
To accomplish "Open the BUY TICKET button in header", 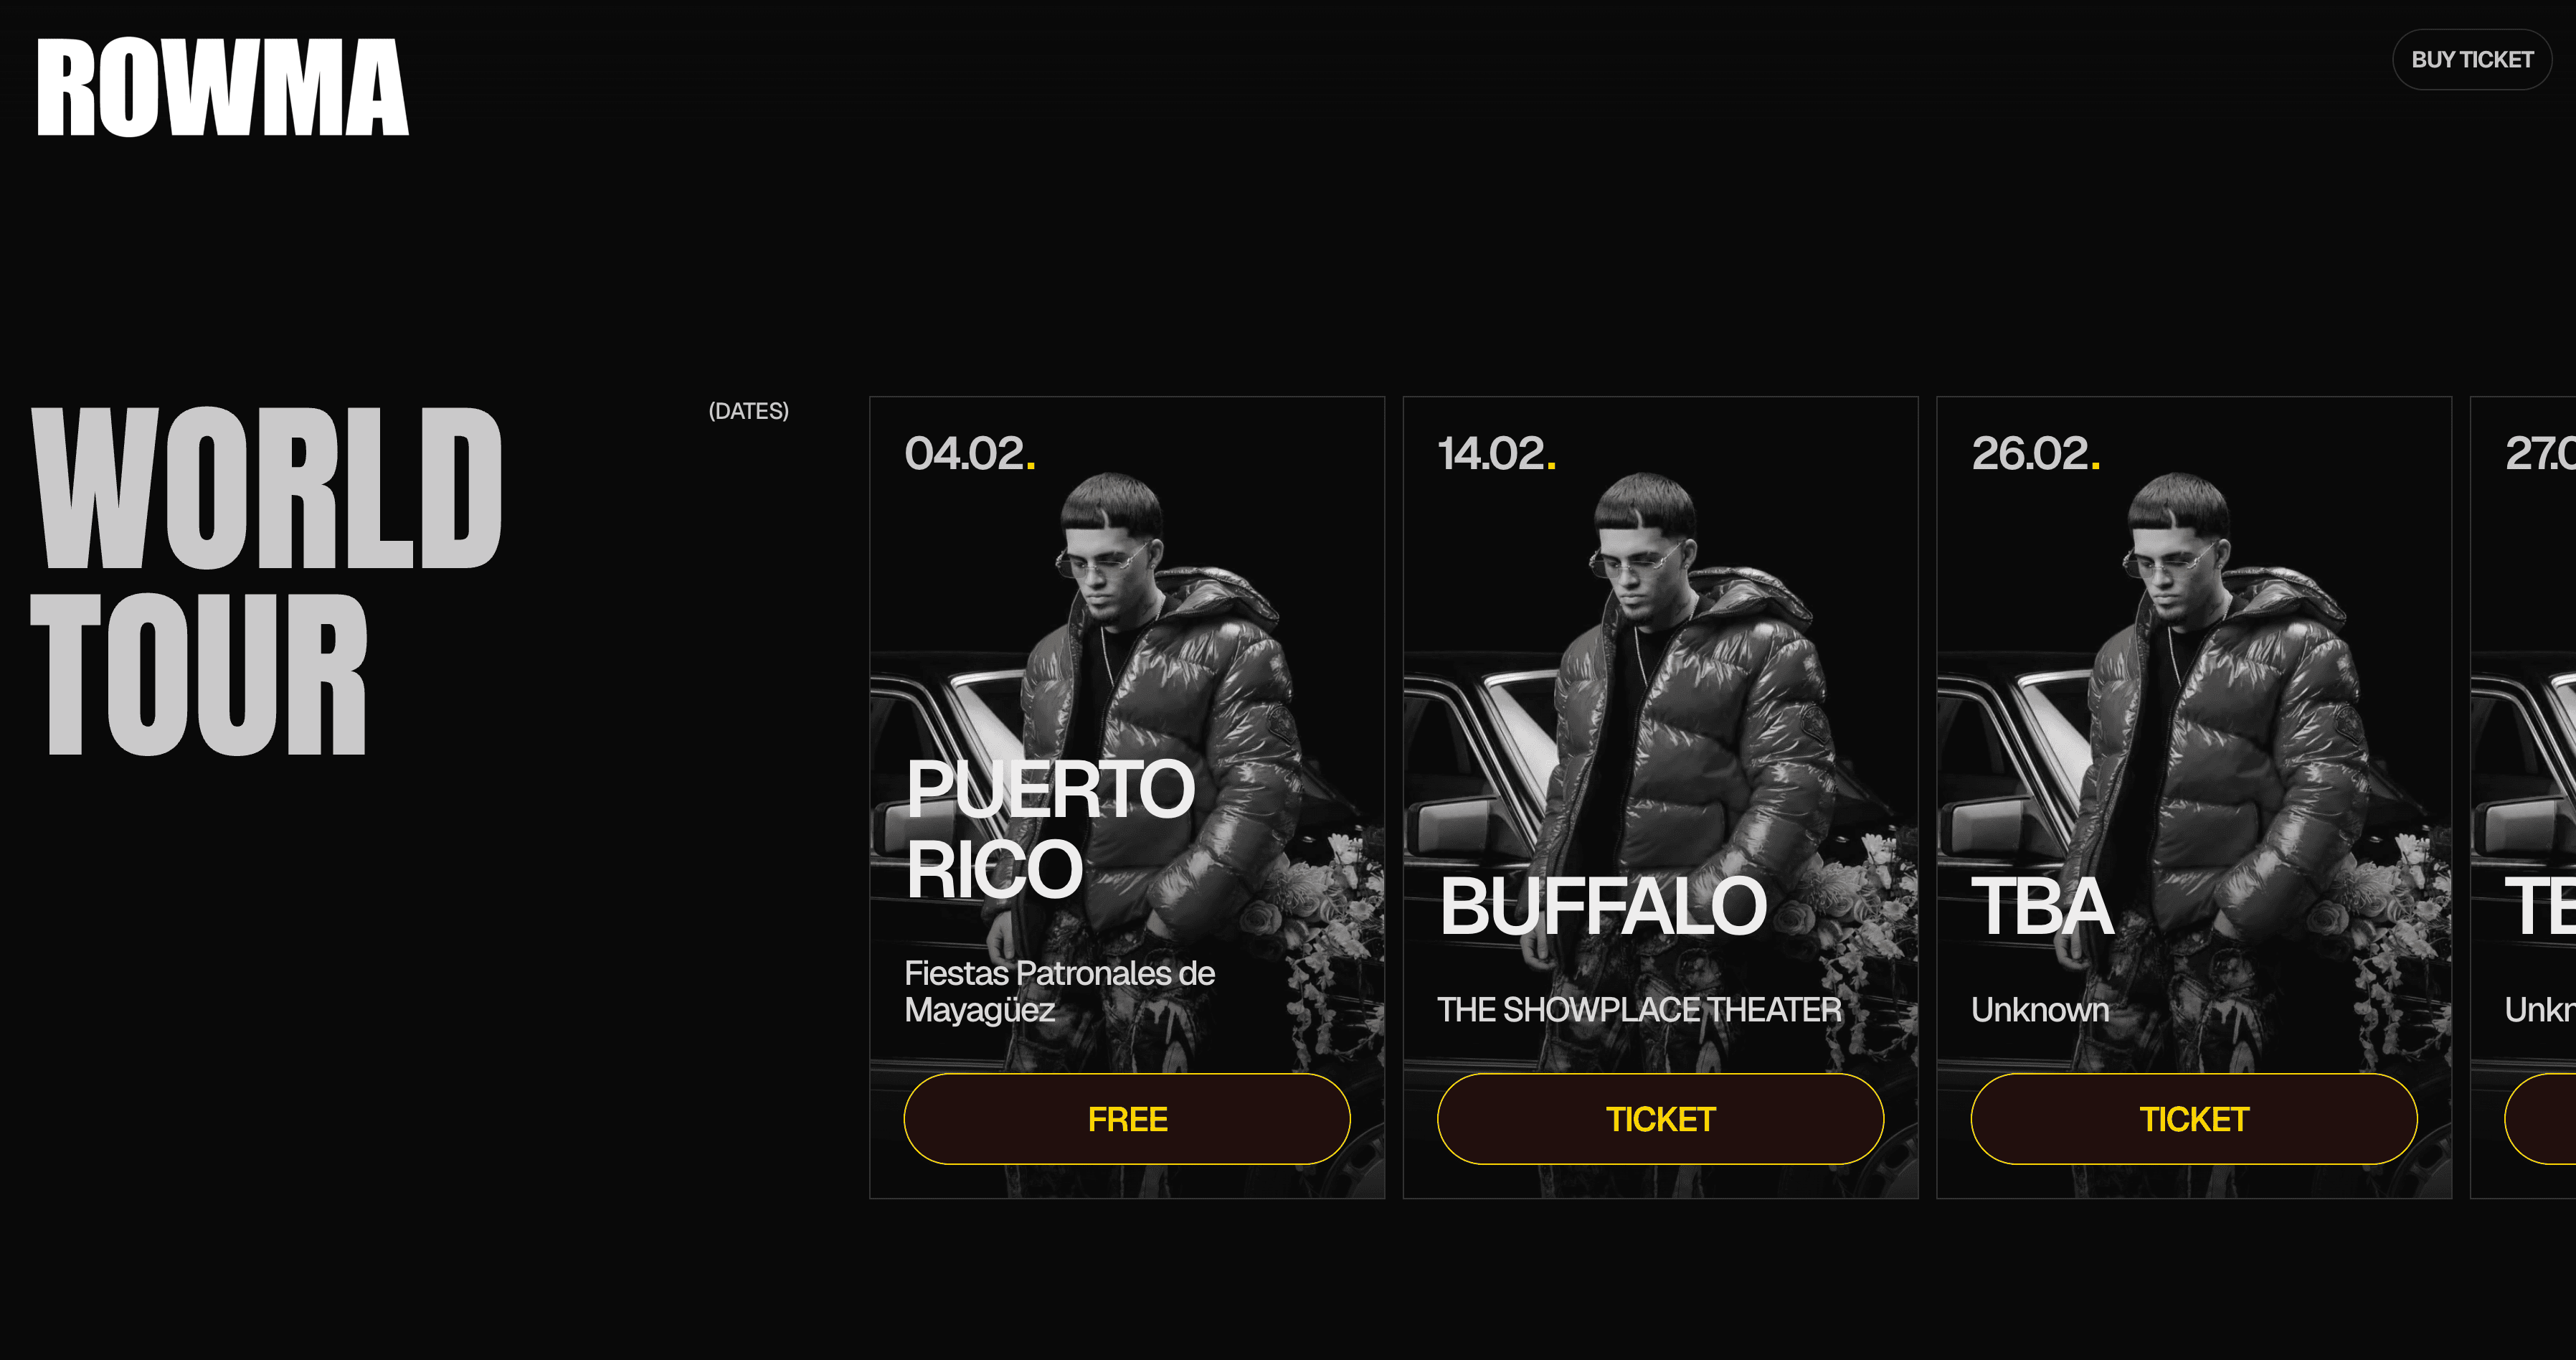I will pos(2472,60).
